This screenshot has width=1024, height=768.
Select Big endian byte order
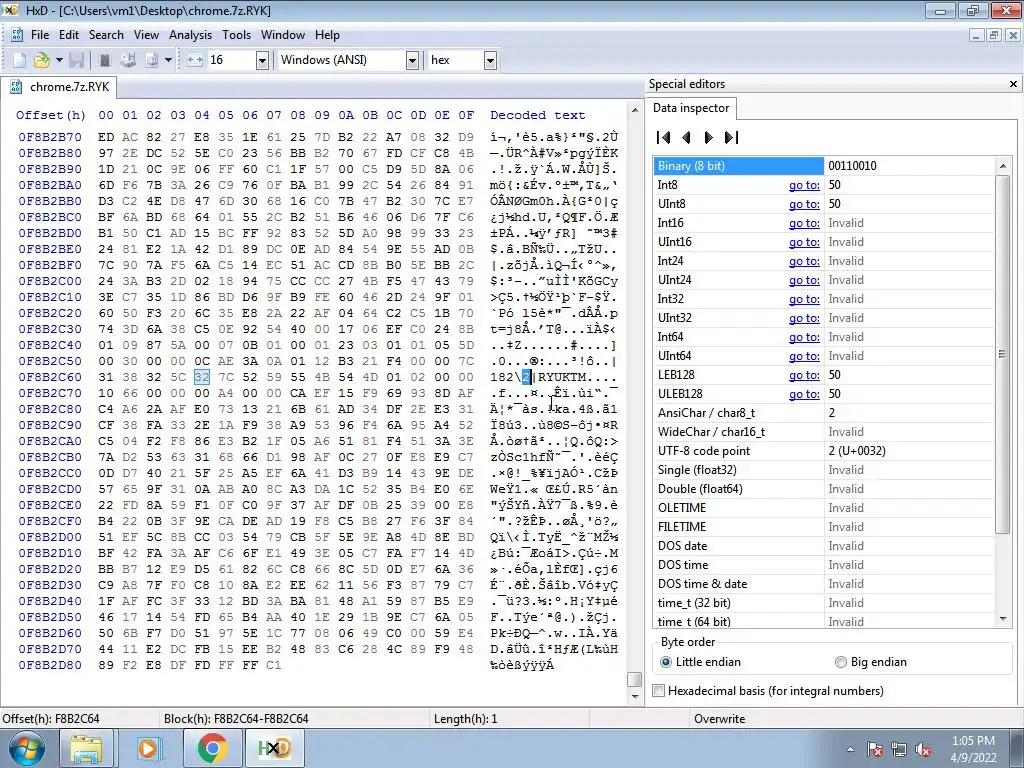coord(871,662)
